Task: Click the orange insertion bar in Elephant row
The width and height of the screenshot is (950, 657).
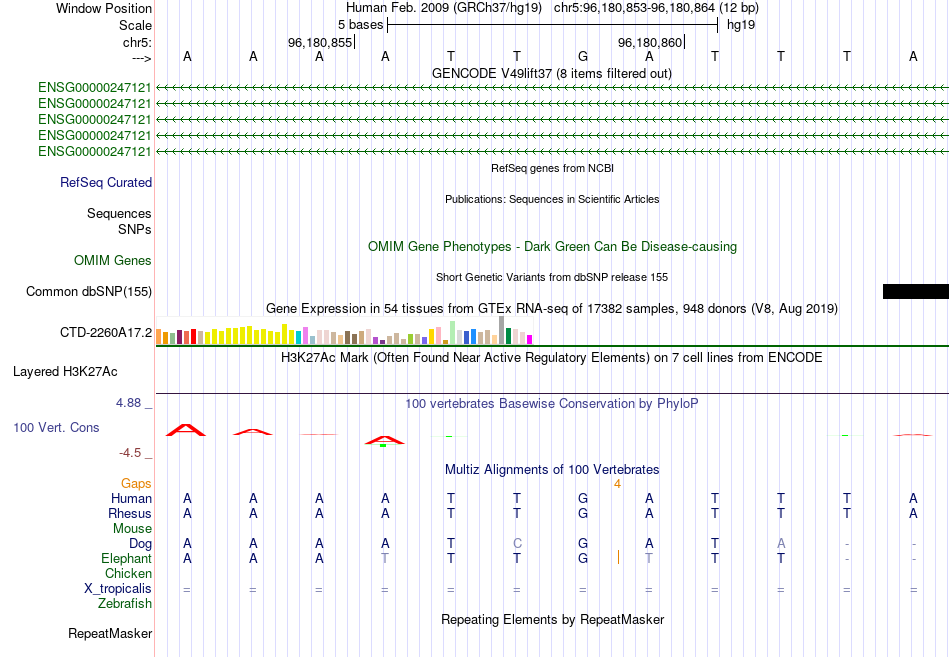Action: (x=618, y=558)
